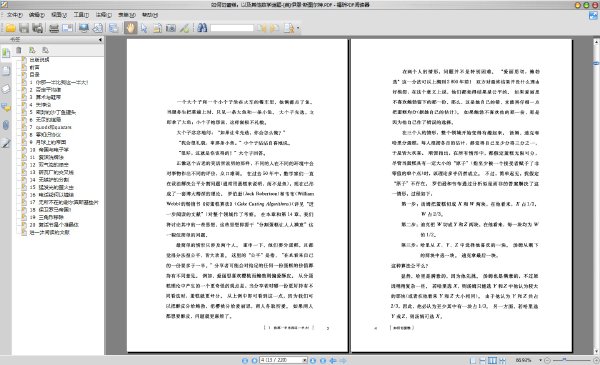
Task: Open the Attachments paperclip sidebar tab
Action: coord(6,125)
